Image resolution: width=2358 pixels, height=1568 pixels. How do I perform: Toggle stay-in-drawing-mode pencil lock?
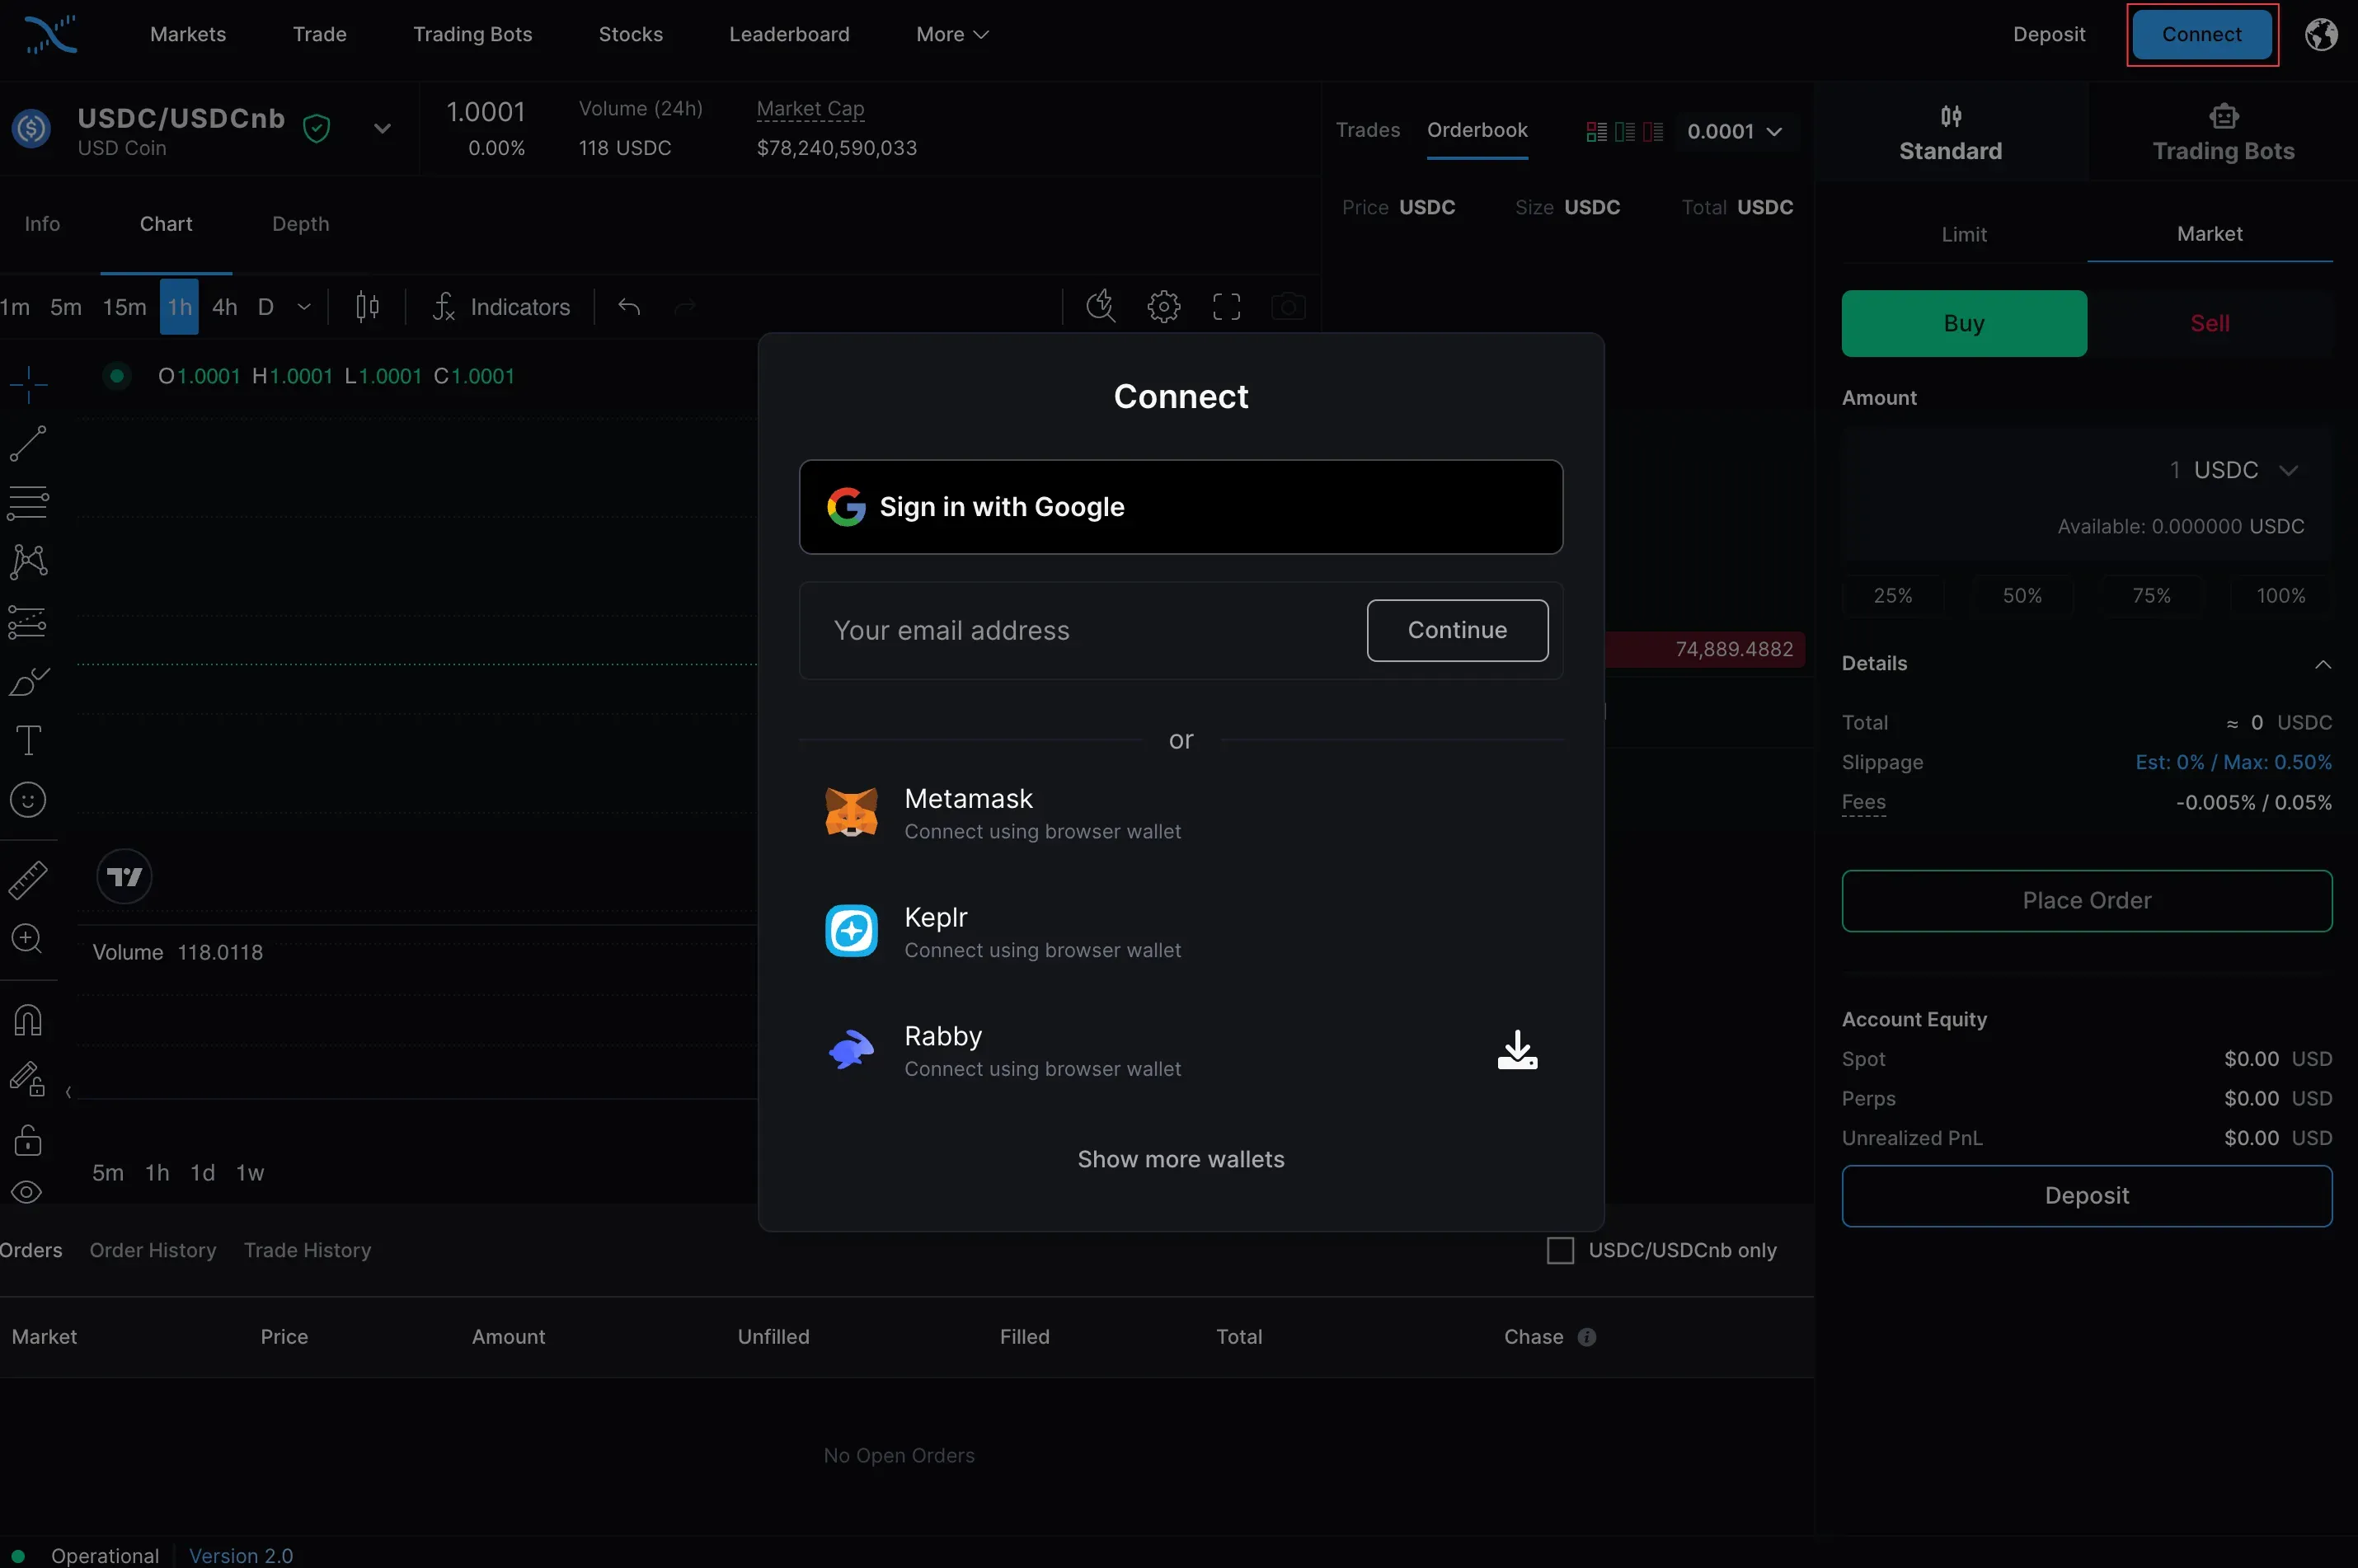pos(28,1080)
